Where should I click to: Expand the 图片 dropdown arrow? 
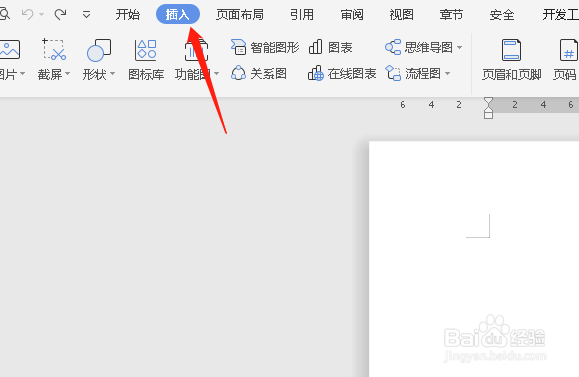[23, 74]
